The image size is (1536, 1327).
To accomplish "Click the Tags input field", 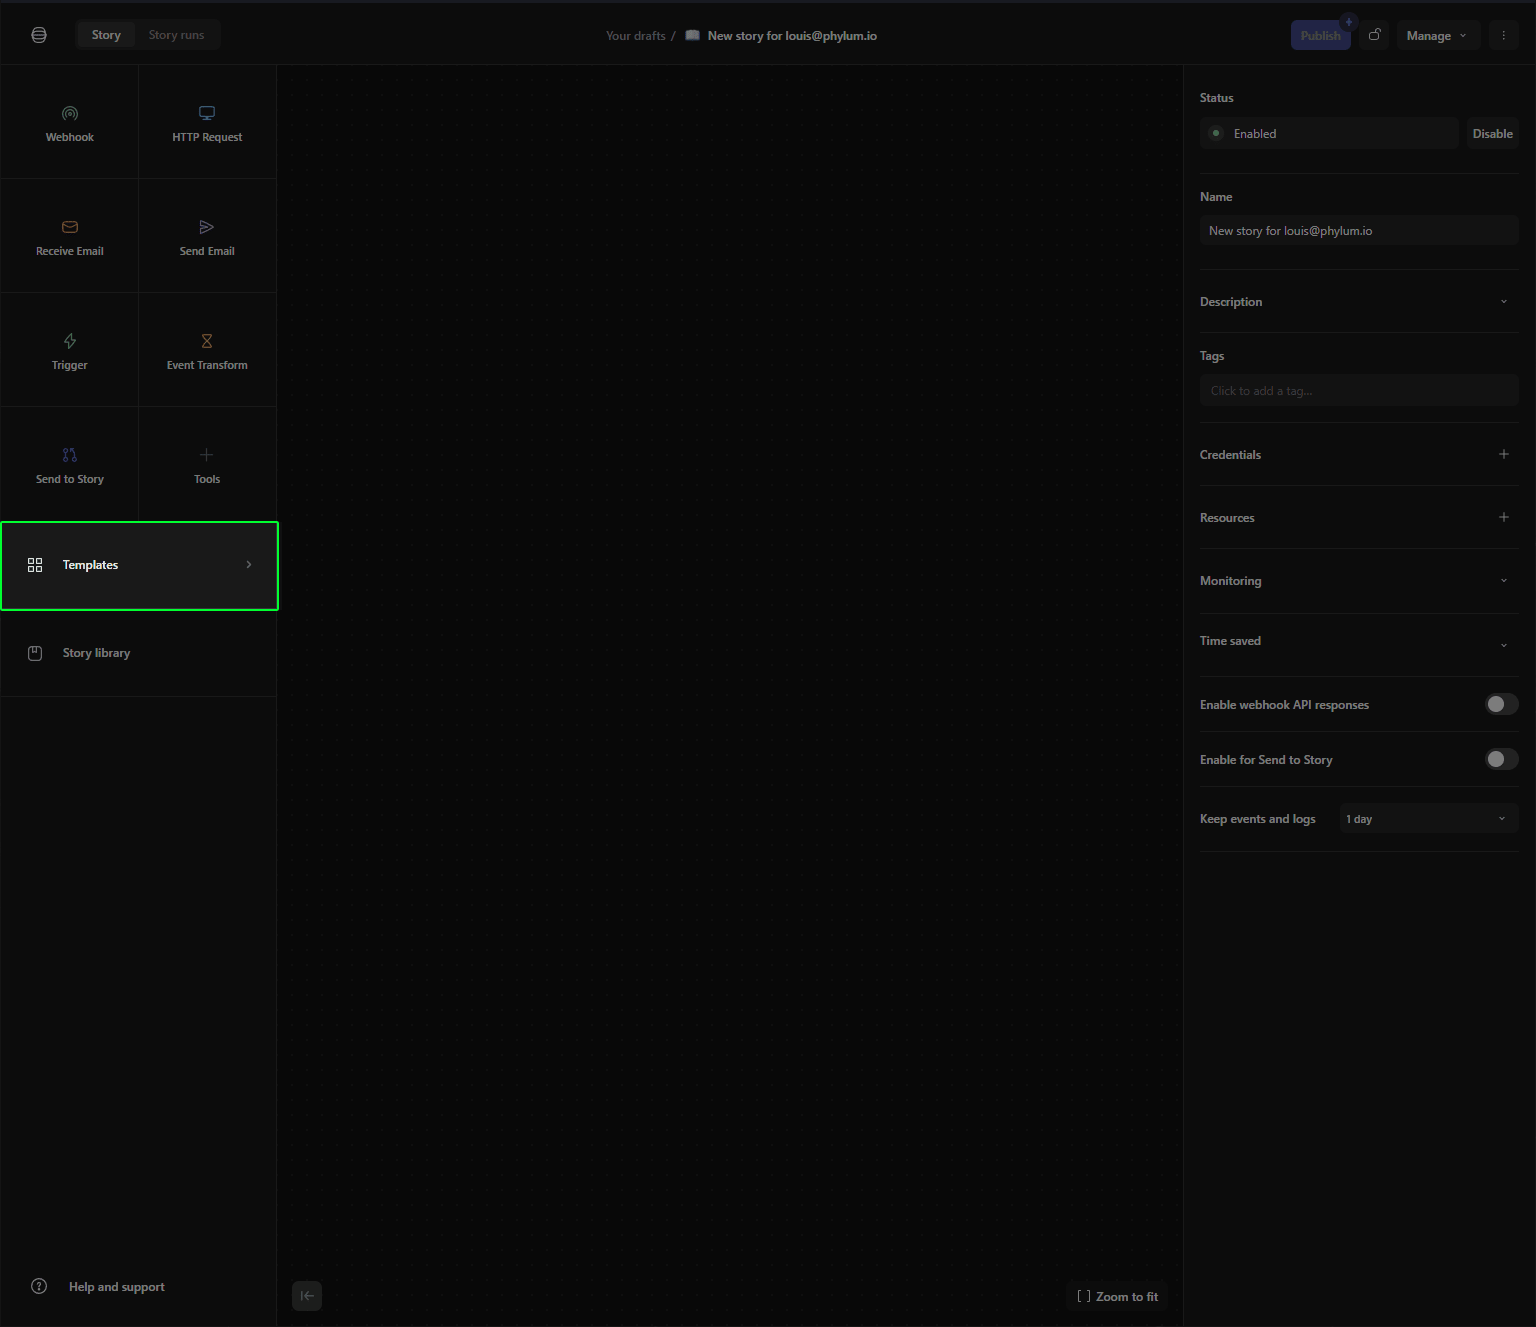I will pyautogui.click(x=1358, y=391).
